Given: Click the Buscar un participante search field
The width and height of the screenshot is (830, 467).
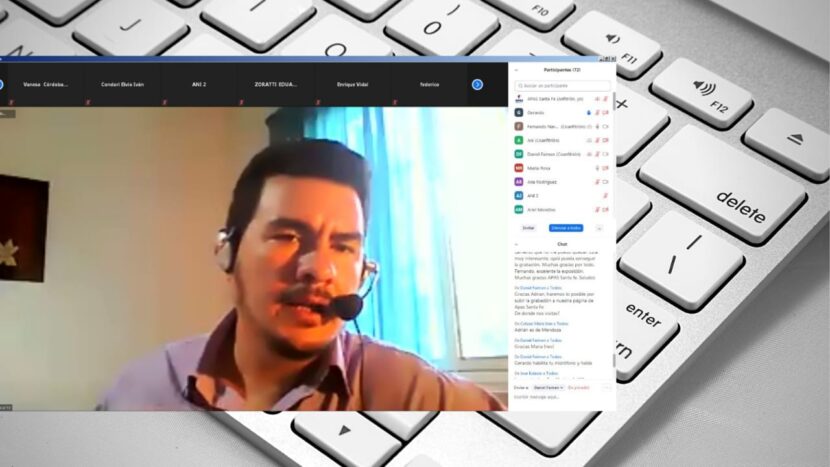Looking at the screenshot, I should click(562, 86).
